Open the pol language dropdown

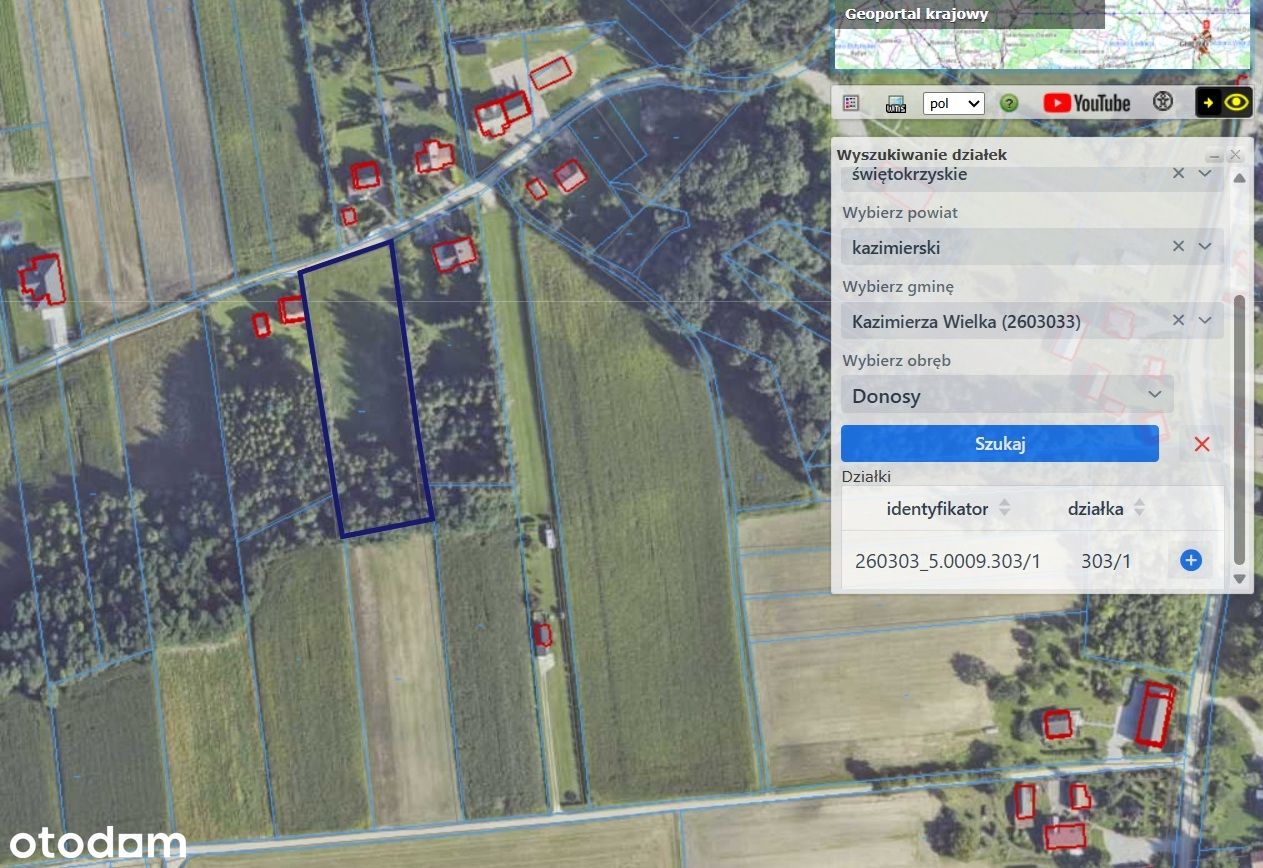coord(954,103)
